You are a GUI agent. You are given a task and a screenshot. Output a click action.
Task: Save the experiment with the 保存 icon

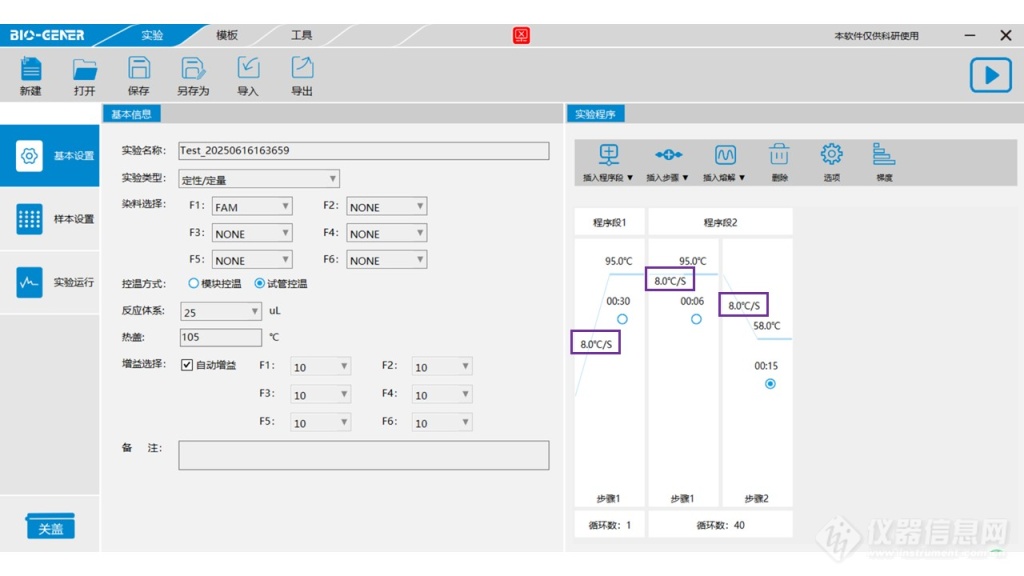point(139,69)
